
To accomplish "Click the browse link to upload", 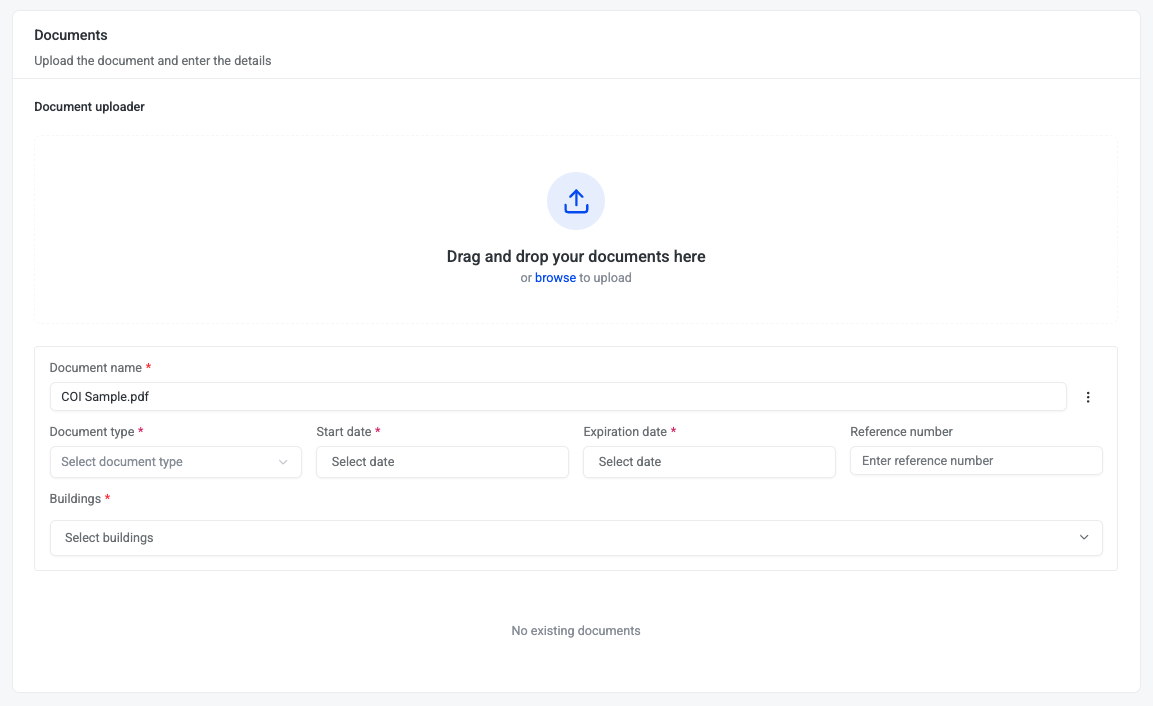I will pyautogui.click(x=555, y=278).
